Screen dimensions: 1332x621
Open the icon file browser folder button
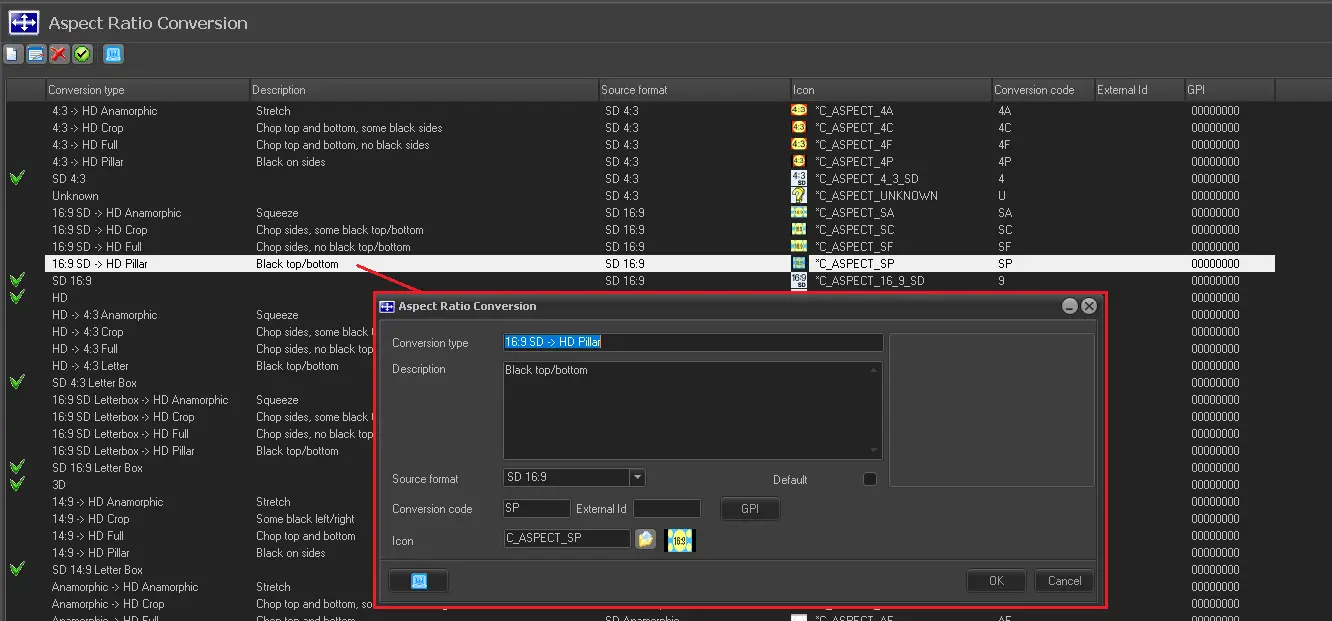click(647, 540)
